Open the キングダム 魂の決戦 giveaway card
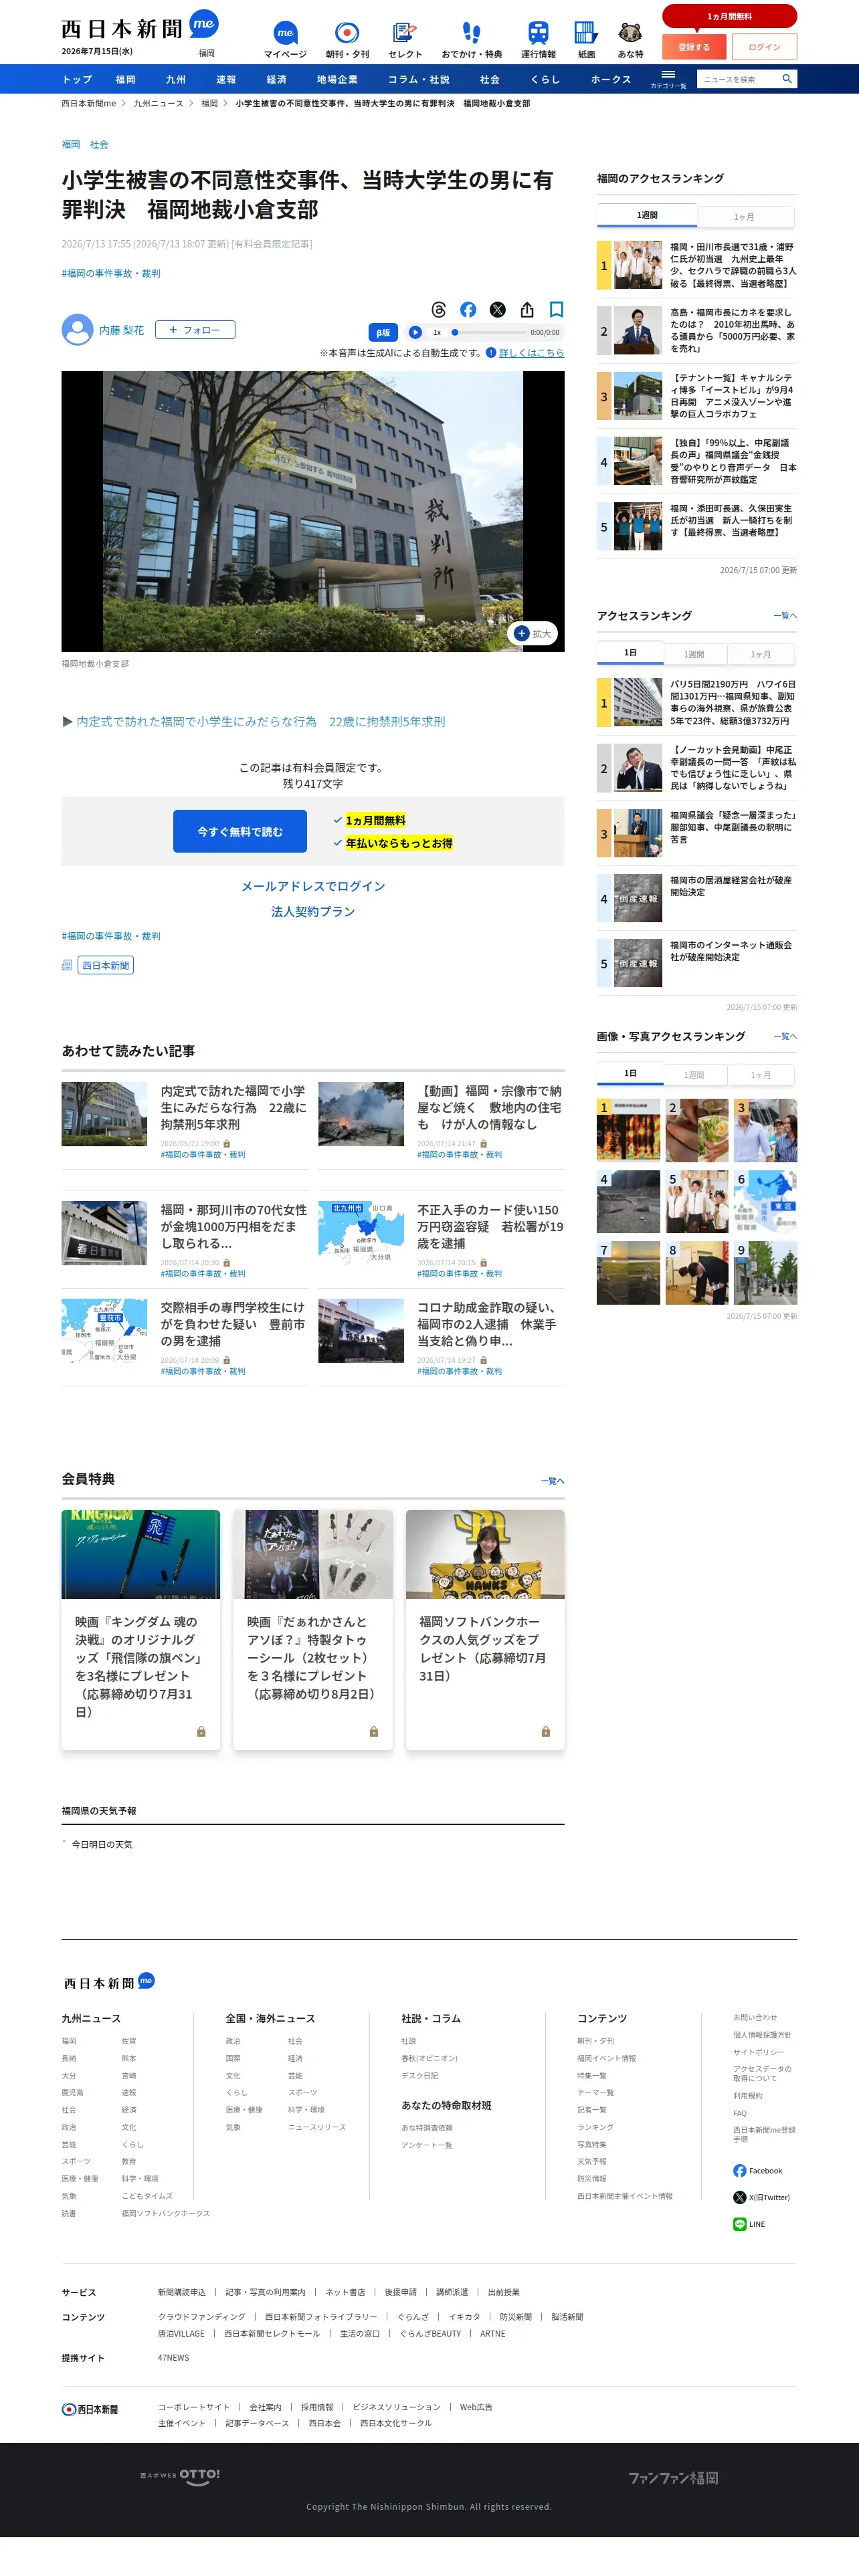The image size is (859, 2576). (x=141, y=1630)
